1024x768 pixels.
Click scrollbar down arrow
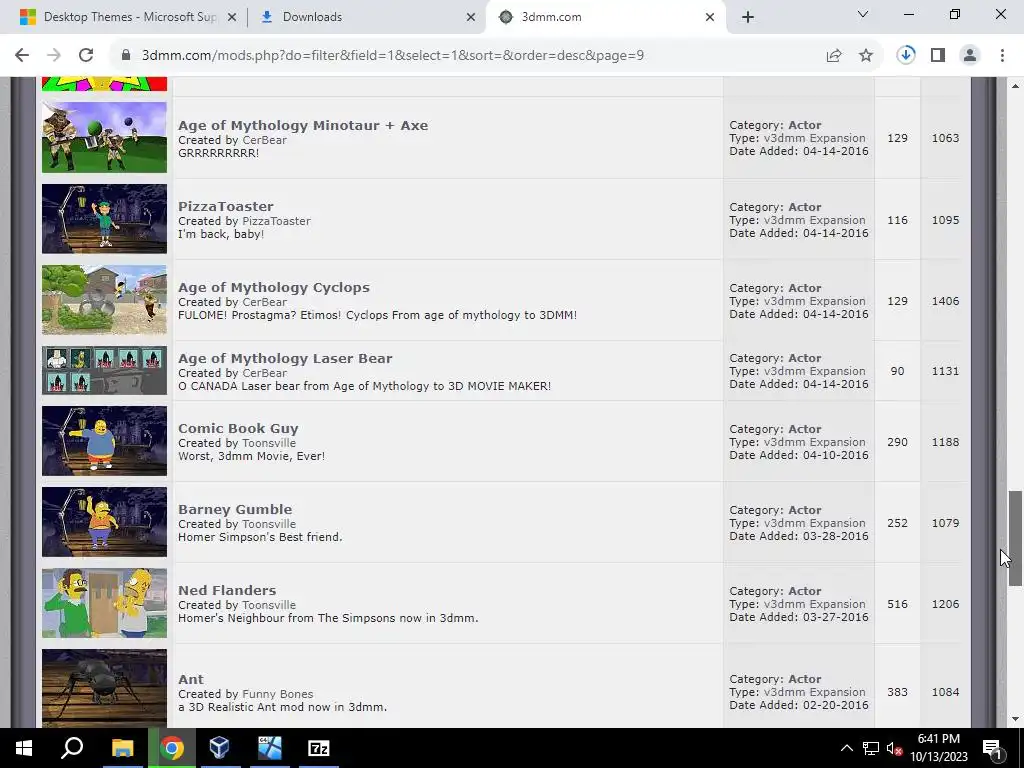click(x=1015, y=719)
